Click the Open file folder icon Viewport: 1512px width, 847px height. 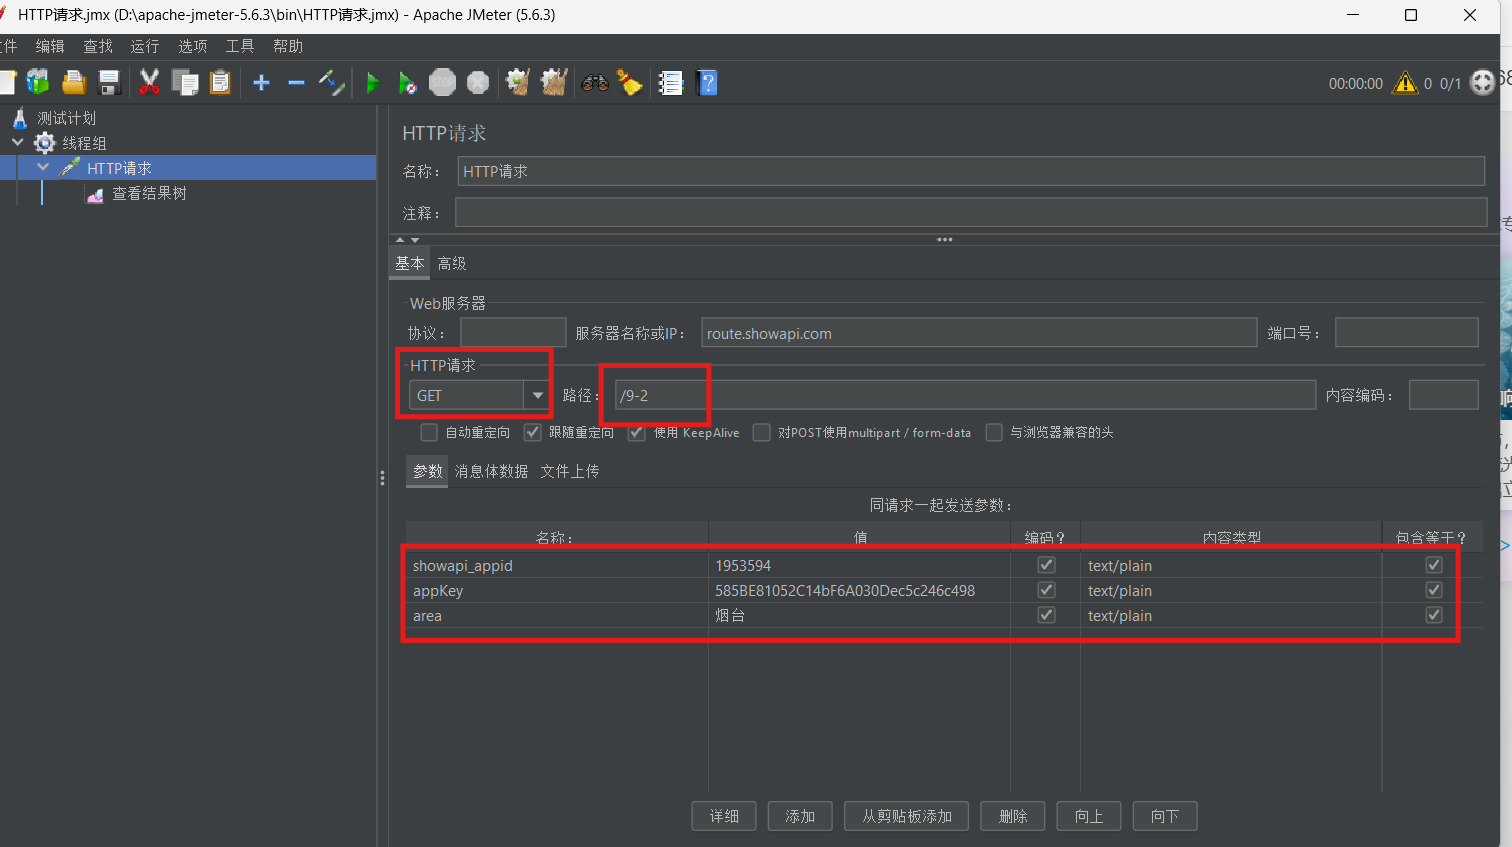coord(73,82)
